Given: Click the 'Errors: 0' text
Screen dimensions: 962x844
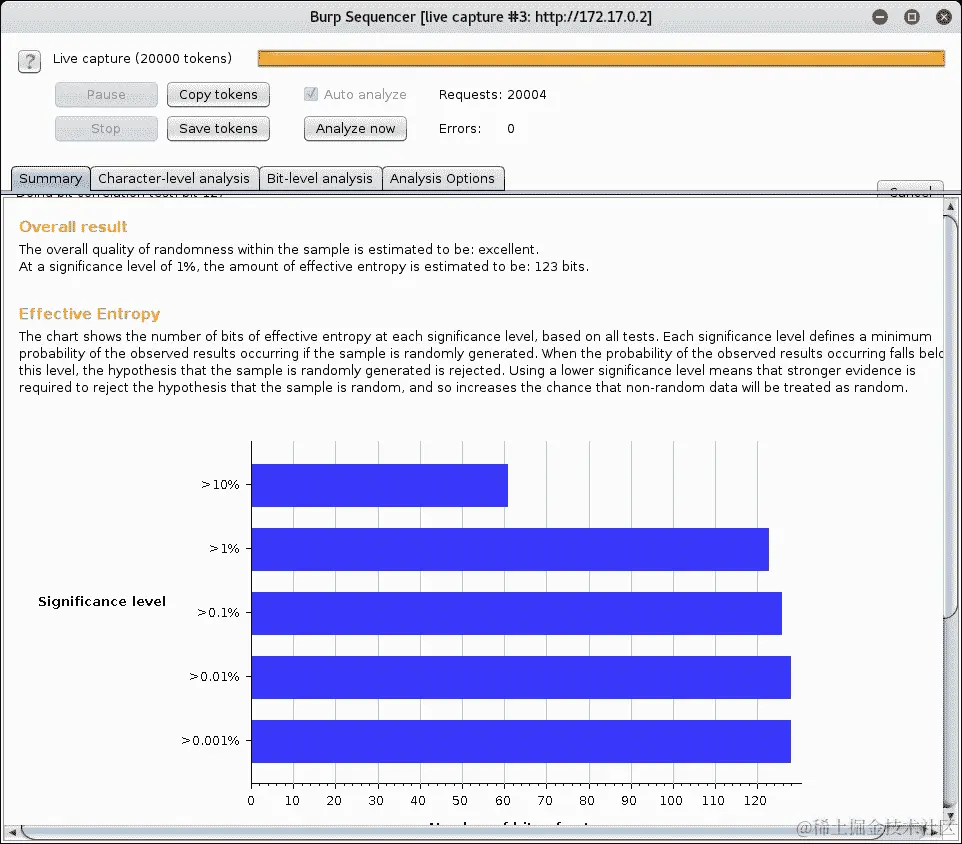Looking at the screenshot, I should click(x=476, y=129).
